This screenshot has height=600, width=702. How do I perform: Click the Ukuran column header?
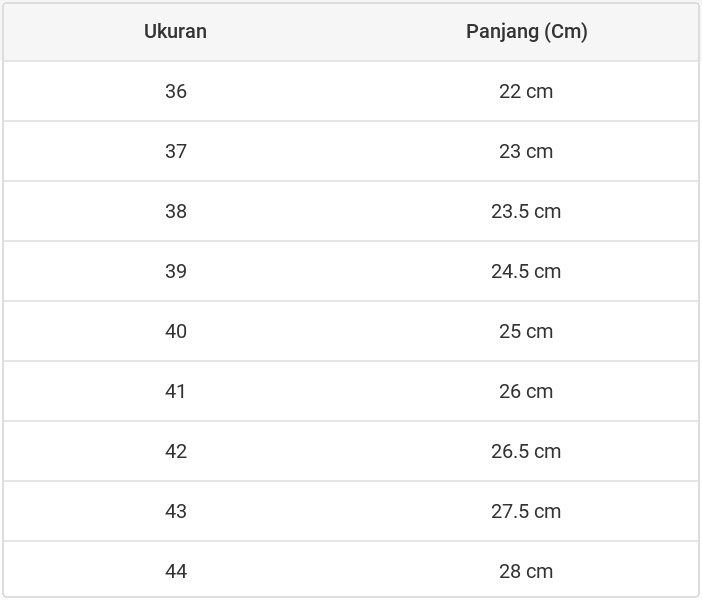pyautogui.click(x=175, y=31)
